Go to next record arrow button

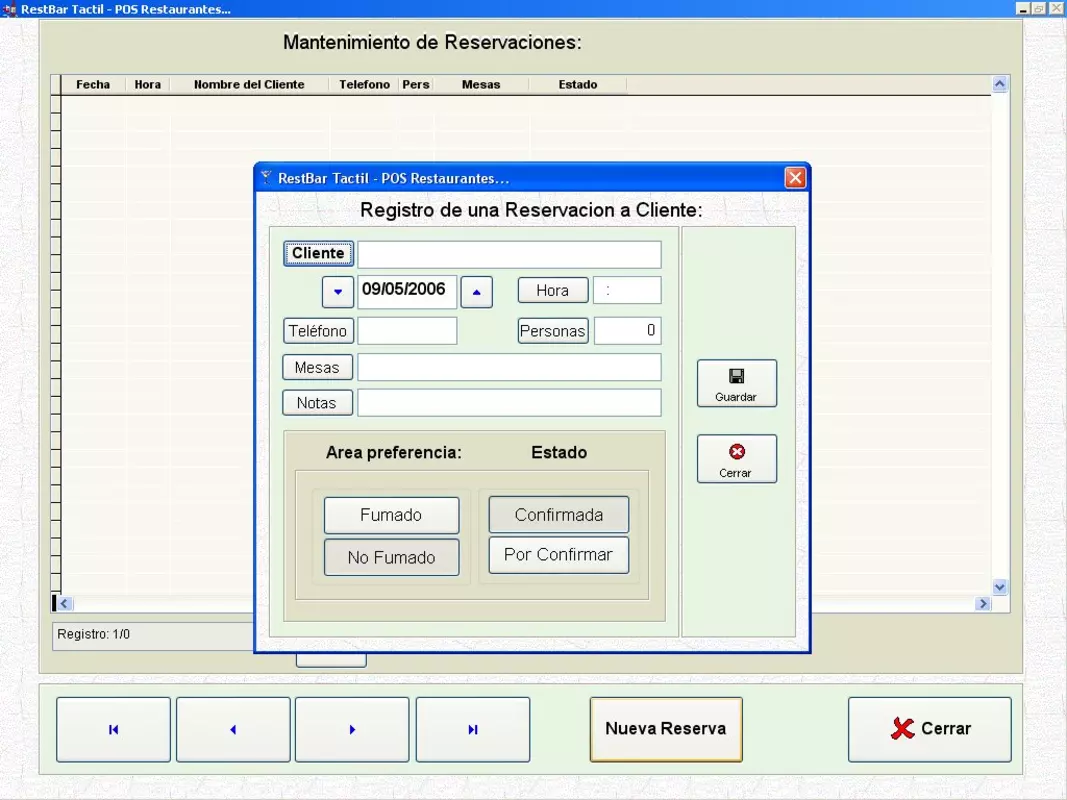(x=352, y=729)
